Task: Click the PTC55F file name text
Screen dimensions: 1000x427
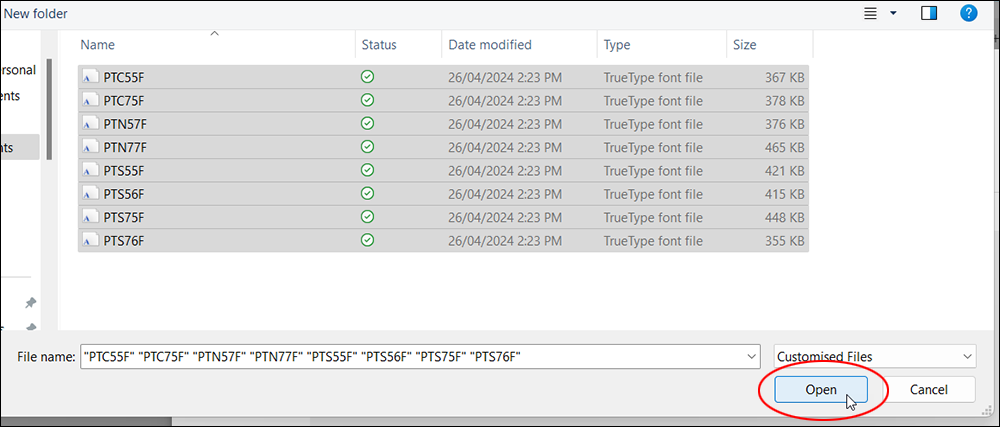Action: (124, 78)
